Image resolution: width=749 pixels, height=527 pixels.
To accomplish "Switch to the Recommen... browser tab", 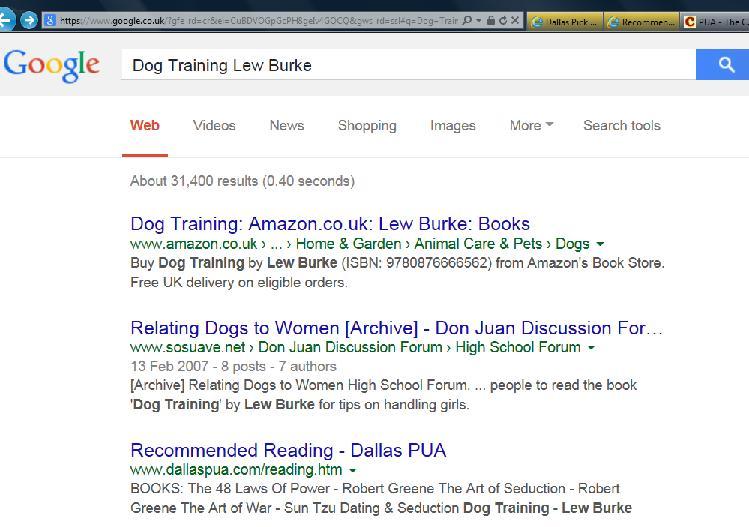I will pyautogui.click(x=642, y=22).
